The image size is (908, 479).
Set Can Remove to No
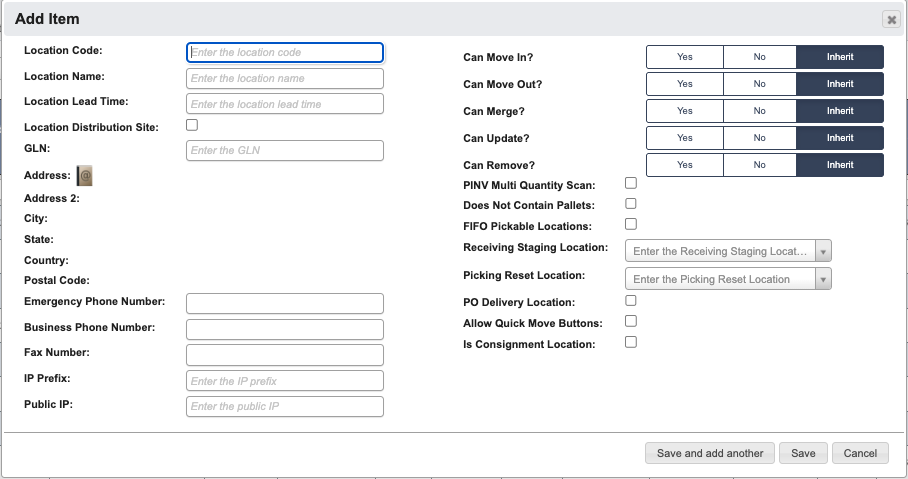tap(760, 164)
